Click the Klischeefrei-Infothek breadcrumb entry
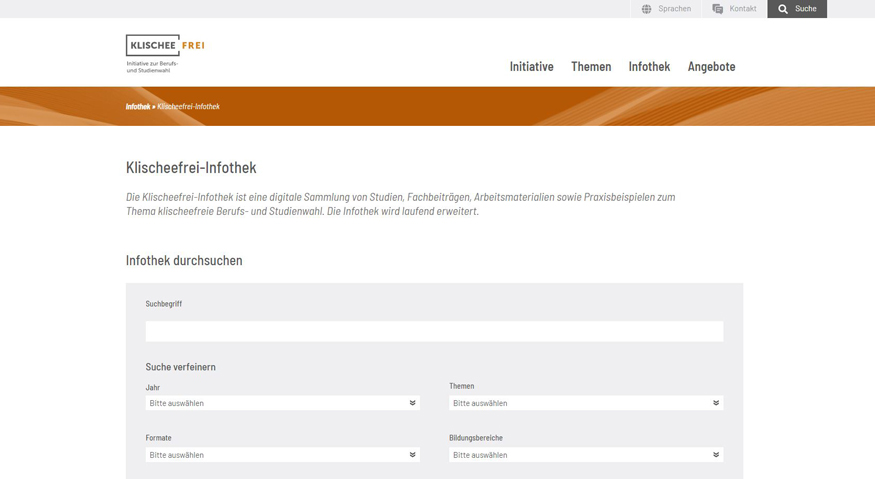The height and width of the screenshot is (479, 875). pyautogui.click(x=189, y=107)
